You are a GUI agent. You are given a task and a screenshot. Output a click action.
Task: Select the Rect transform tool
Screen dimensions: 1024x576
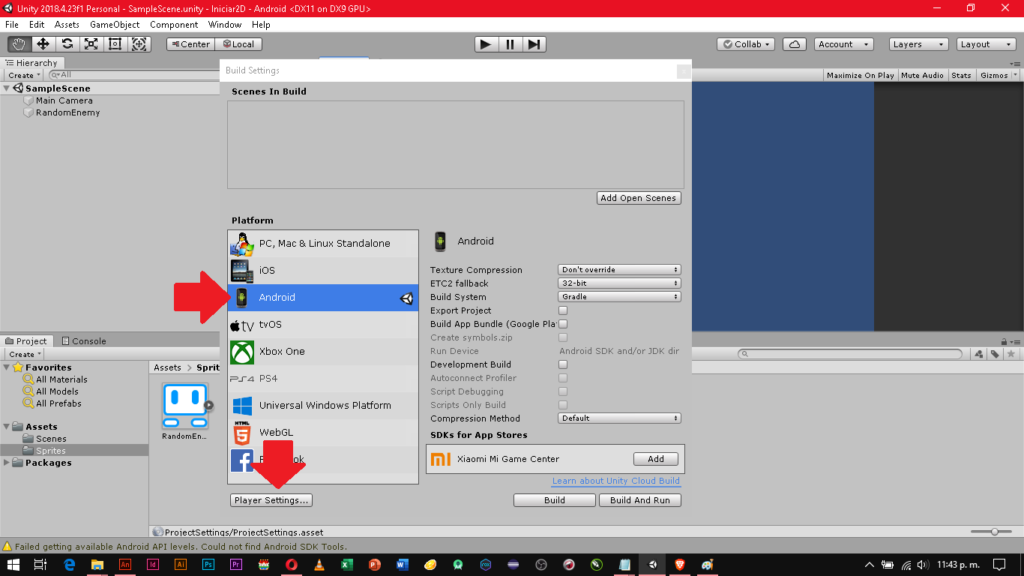tap(115, 44)
